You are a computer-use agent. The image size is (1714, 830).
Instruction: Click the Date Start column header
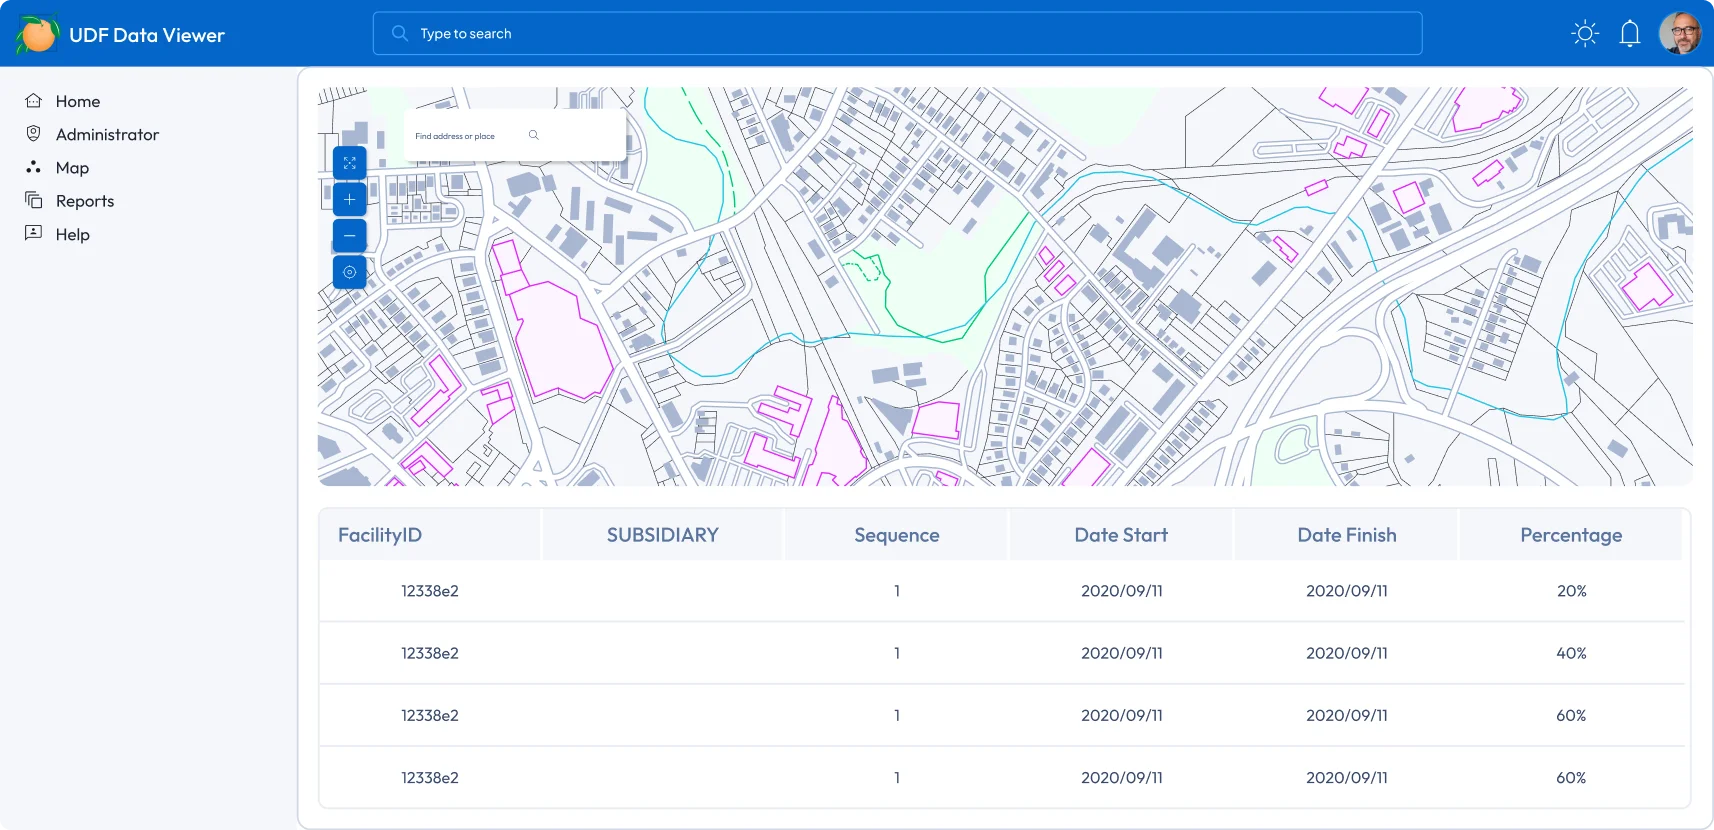click(x=1120, y=535)
